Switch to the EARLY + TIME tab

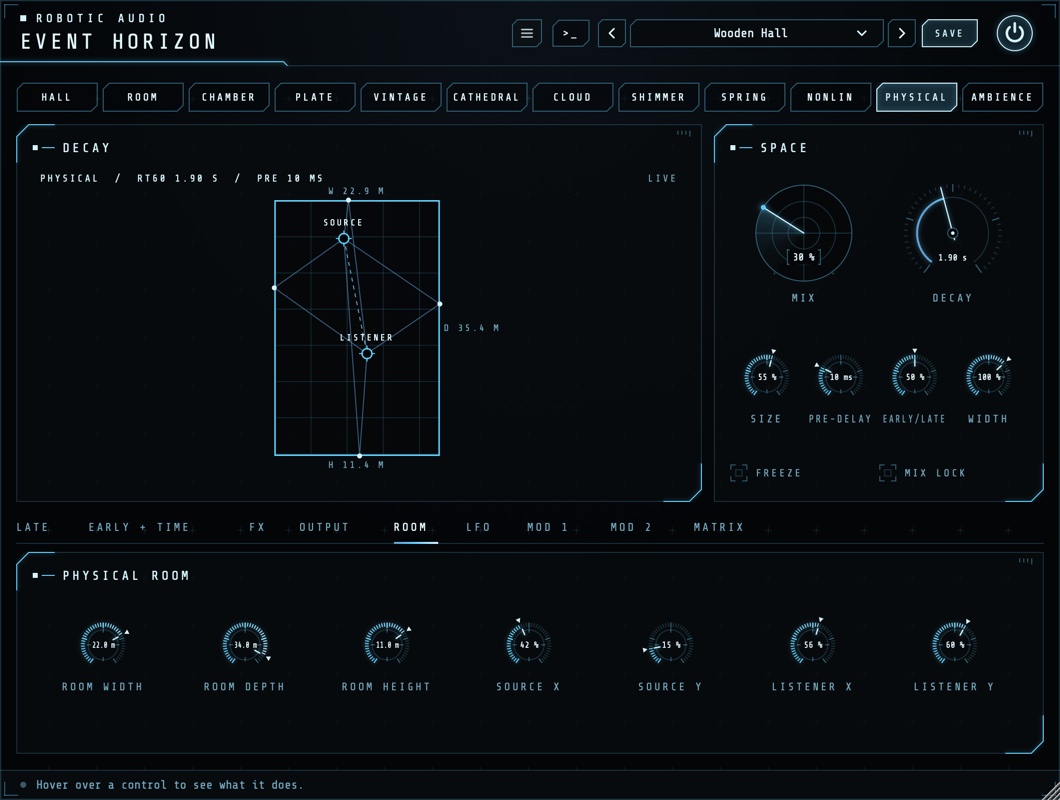point(139,527)
